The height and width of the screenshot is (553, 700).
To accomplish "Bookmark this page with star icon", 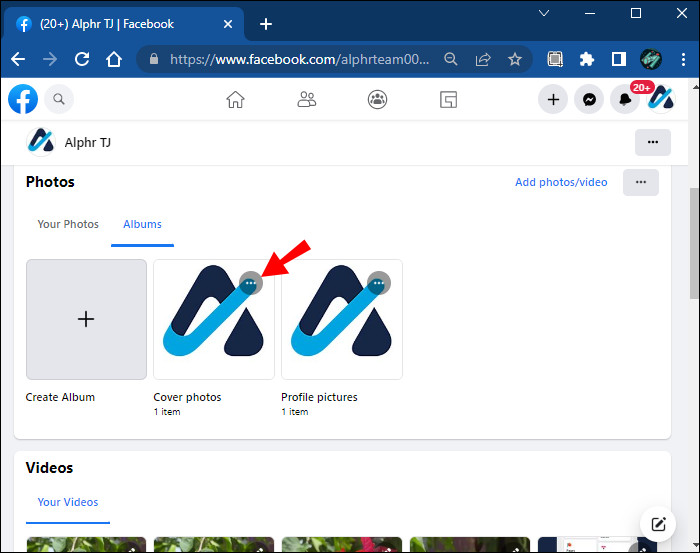I will pos(514,59).
